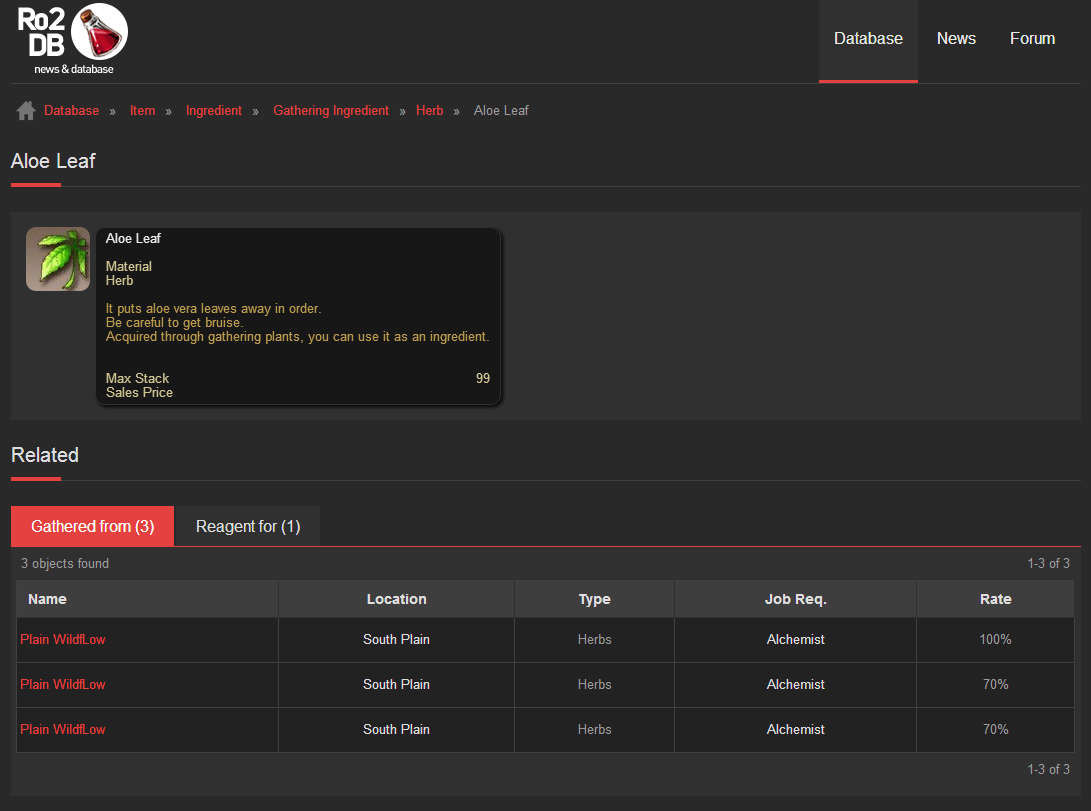Viewport: 1091px width, 811px height.
Task: Follow the Database breadcrumb link
Action: coord(72,111)
